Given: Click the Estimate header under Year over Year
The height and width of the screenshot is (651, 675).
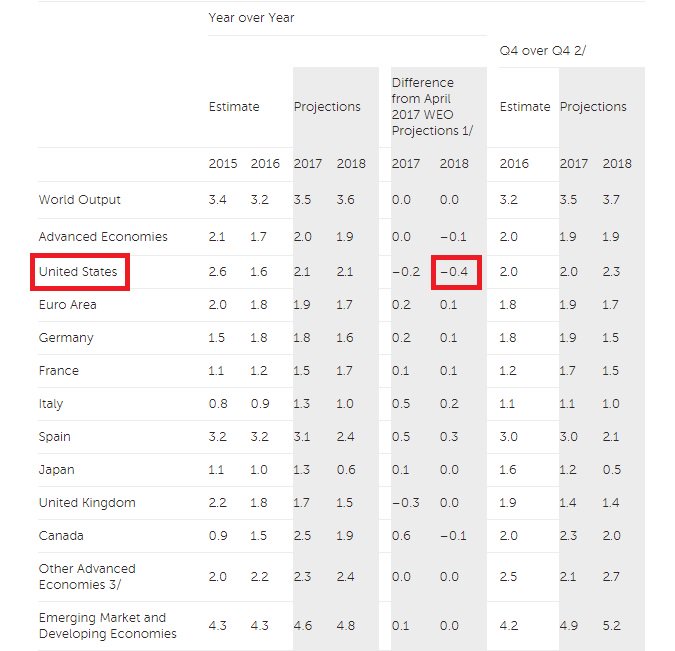Looking at the screenshot, I should point(234,107).
